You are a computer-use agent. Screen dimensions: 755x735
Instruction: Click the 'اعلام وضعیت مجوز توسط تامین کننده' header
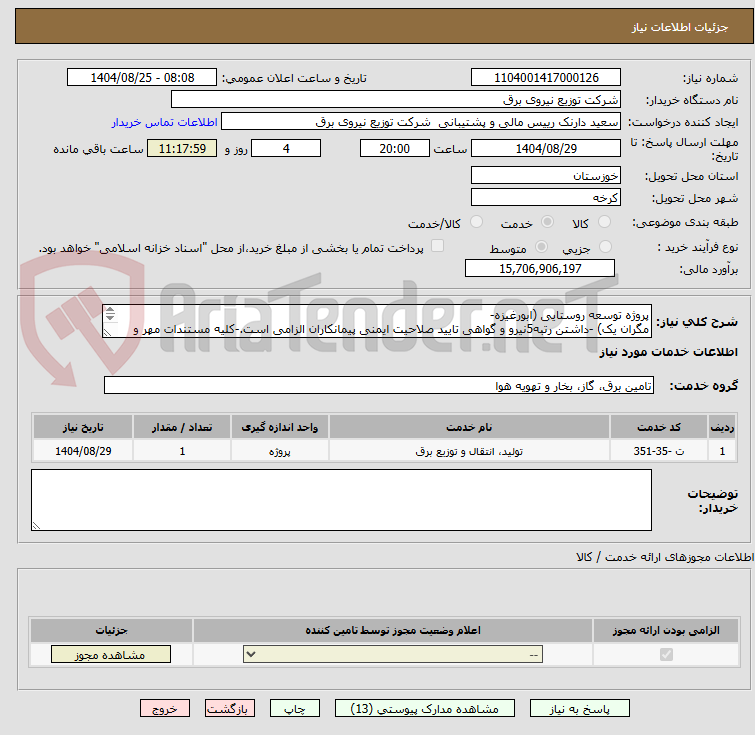[x=393, y=630]
